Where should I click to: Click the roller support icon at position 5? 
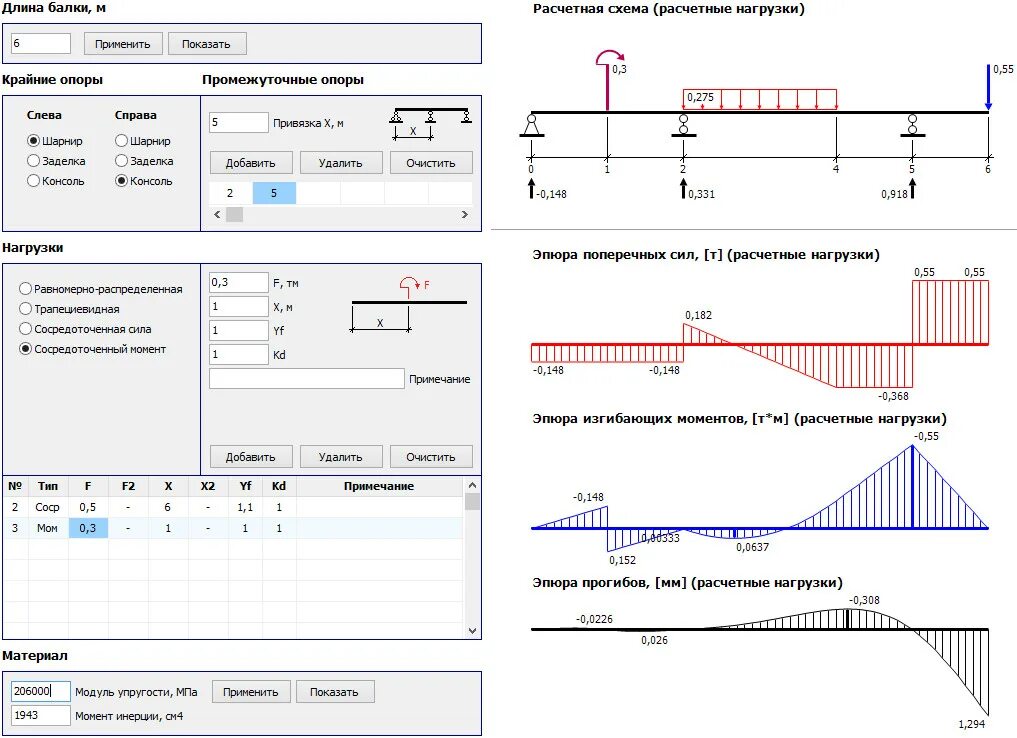(x=912, y=125)
